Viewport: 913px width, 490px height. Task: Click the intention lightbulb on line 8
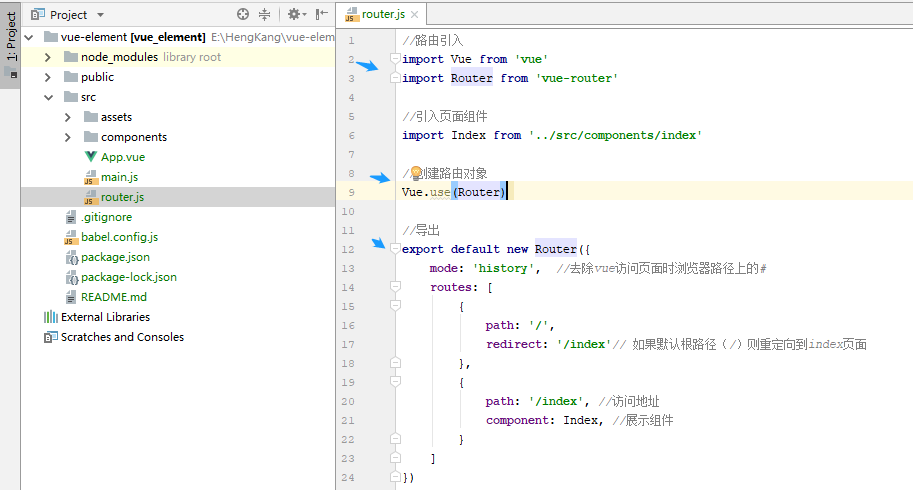416,172
